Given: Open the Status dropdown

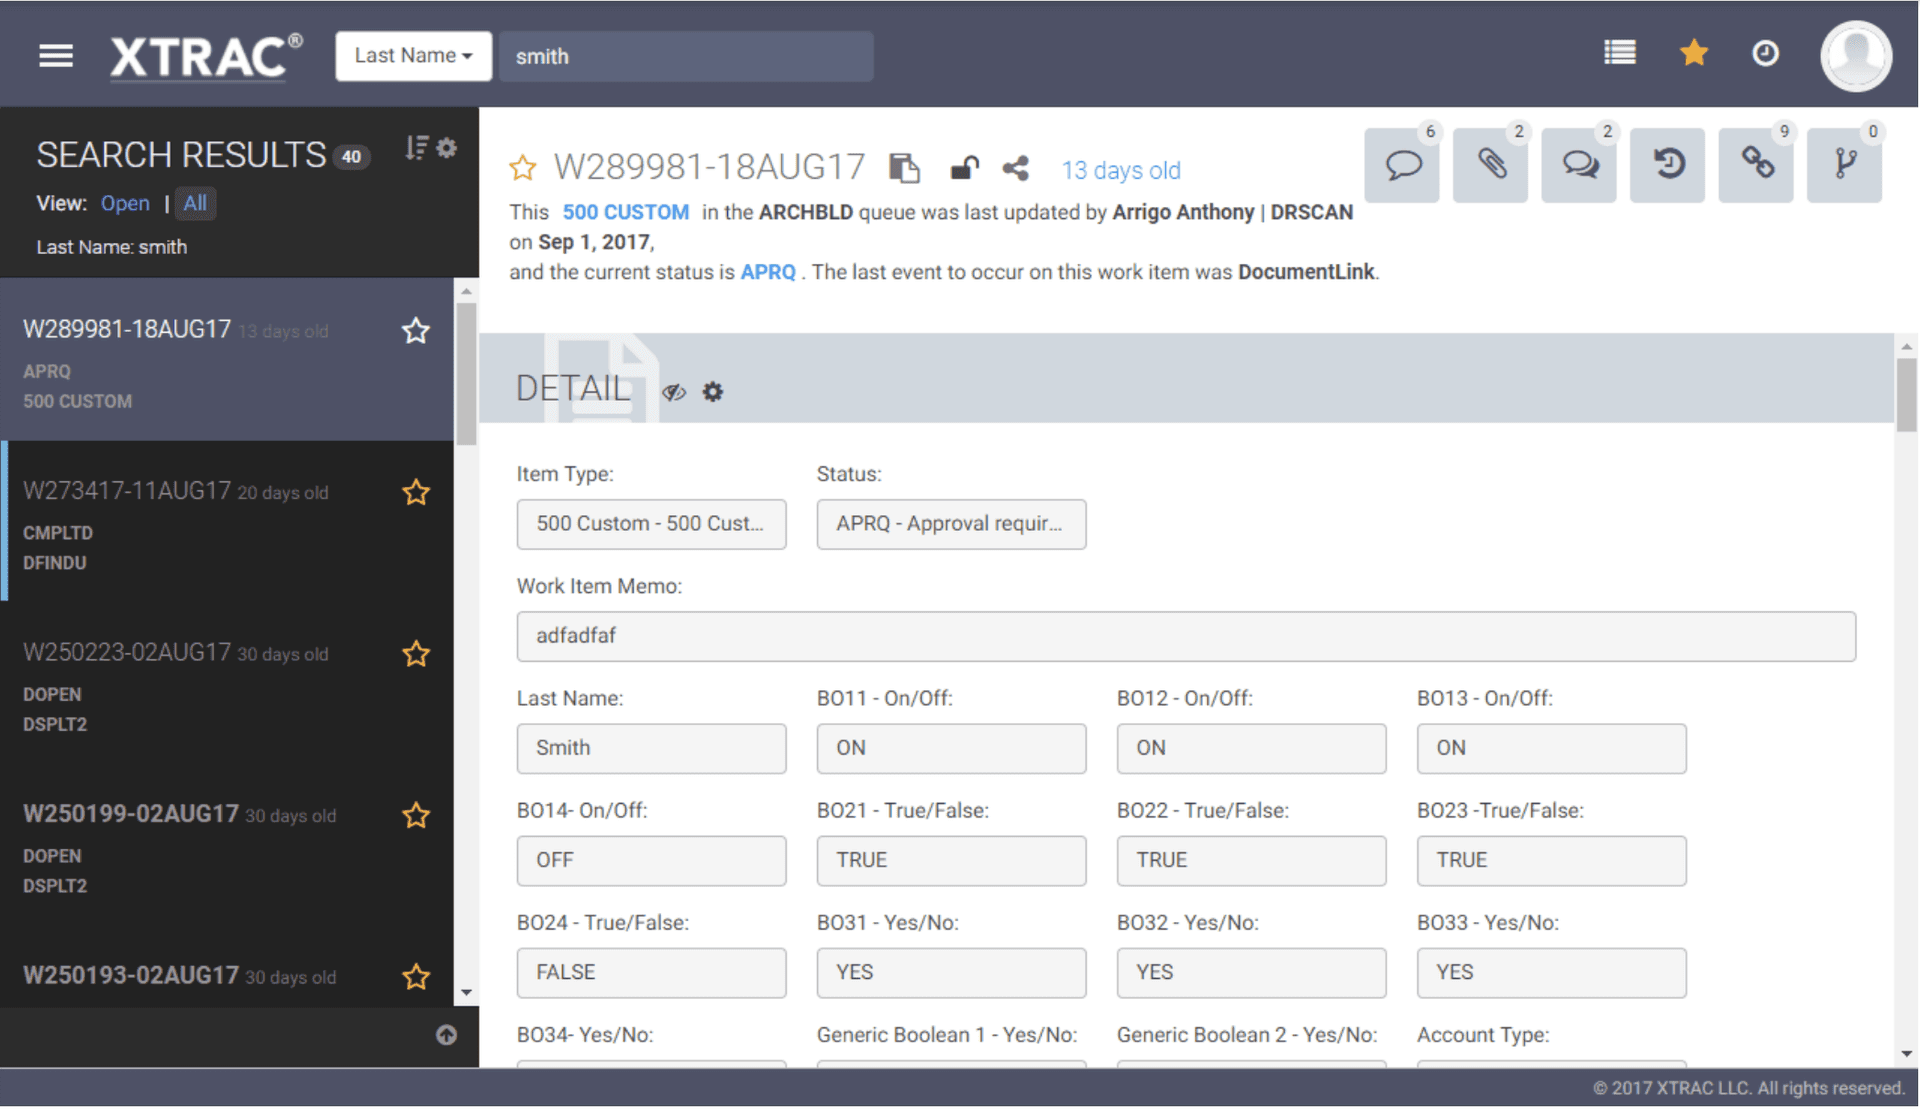Looking at the screenshot, I should pos(951,524).
